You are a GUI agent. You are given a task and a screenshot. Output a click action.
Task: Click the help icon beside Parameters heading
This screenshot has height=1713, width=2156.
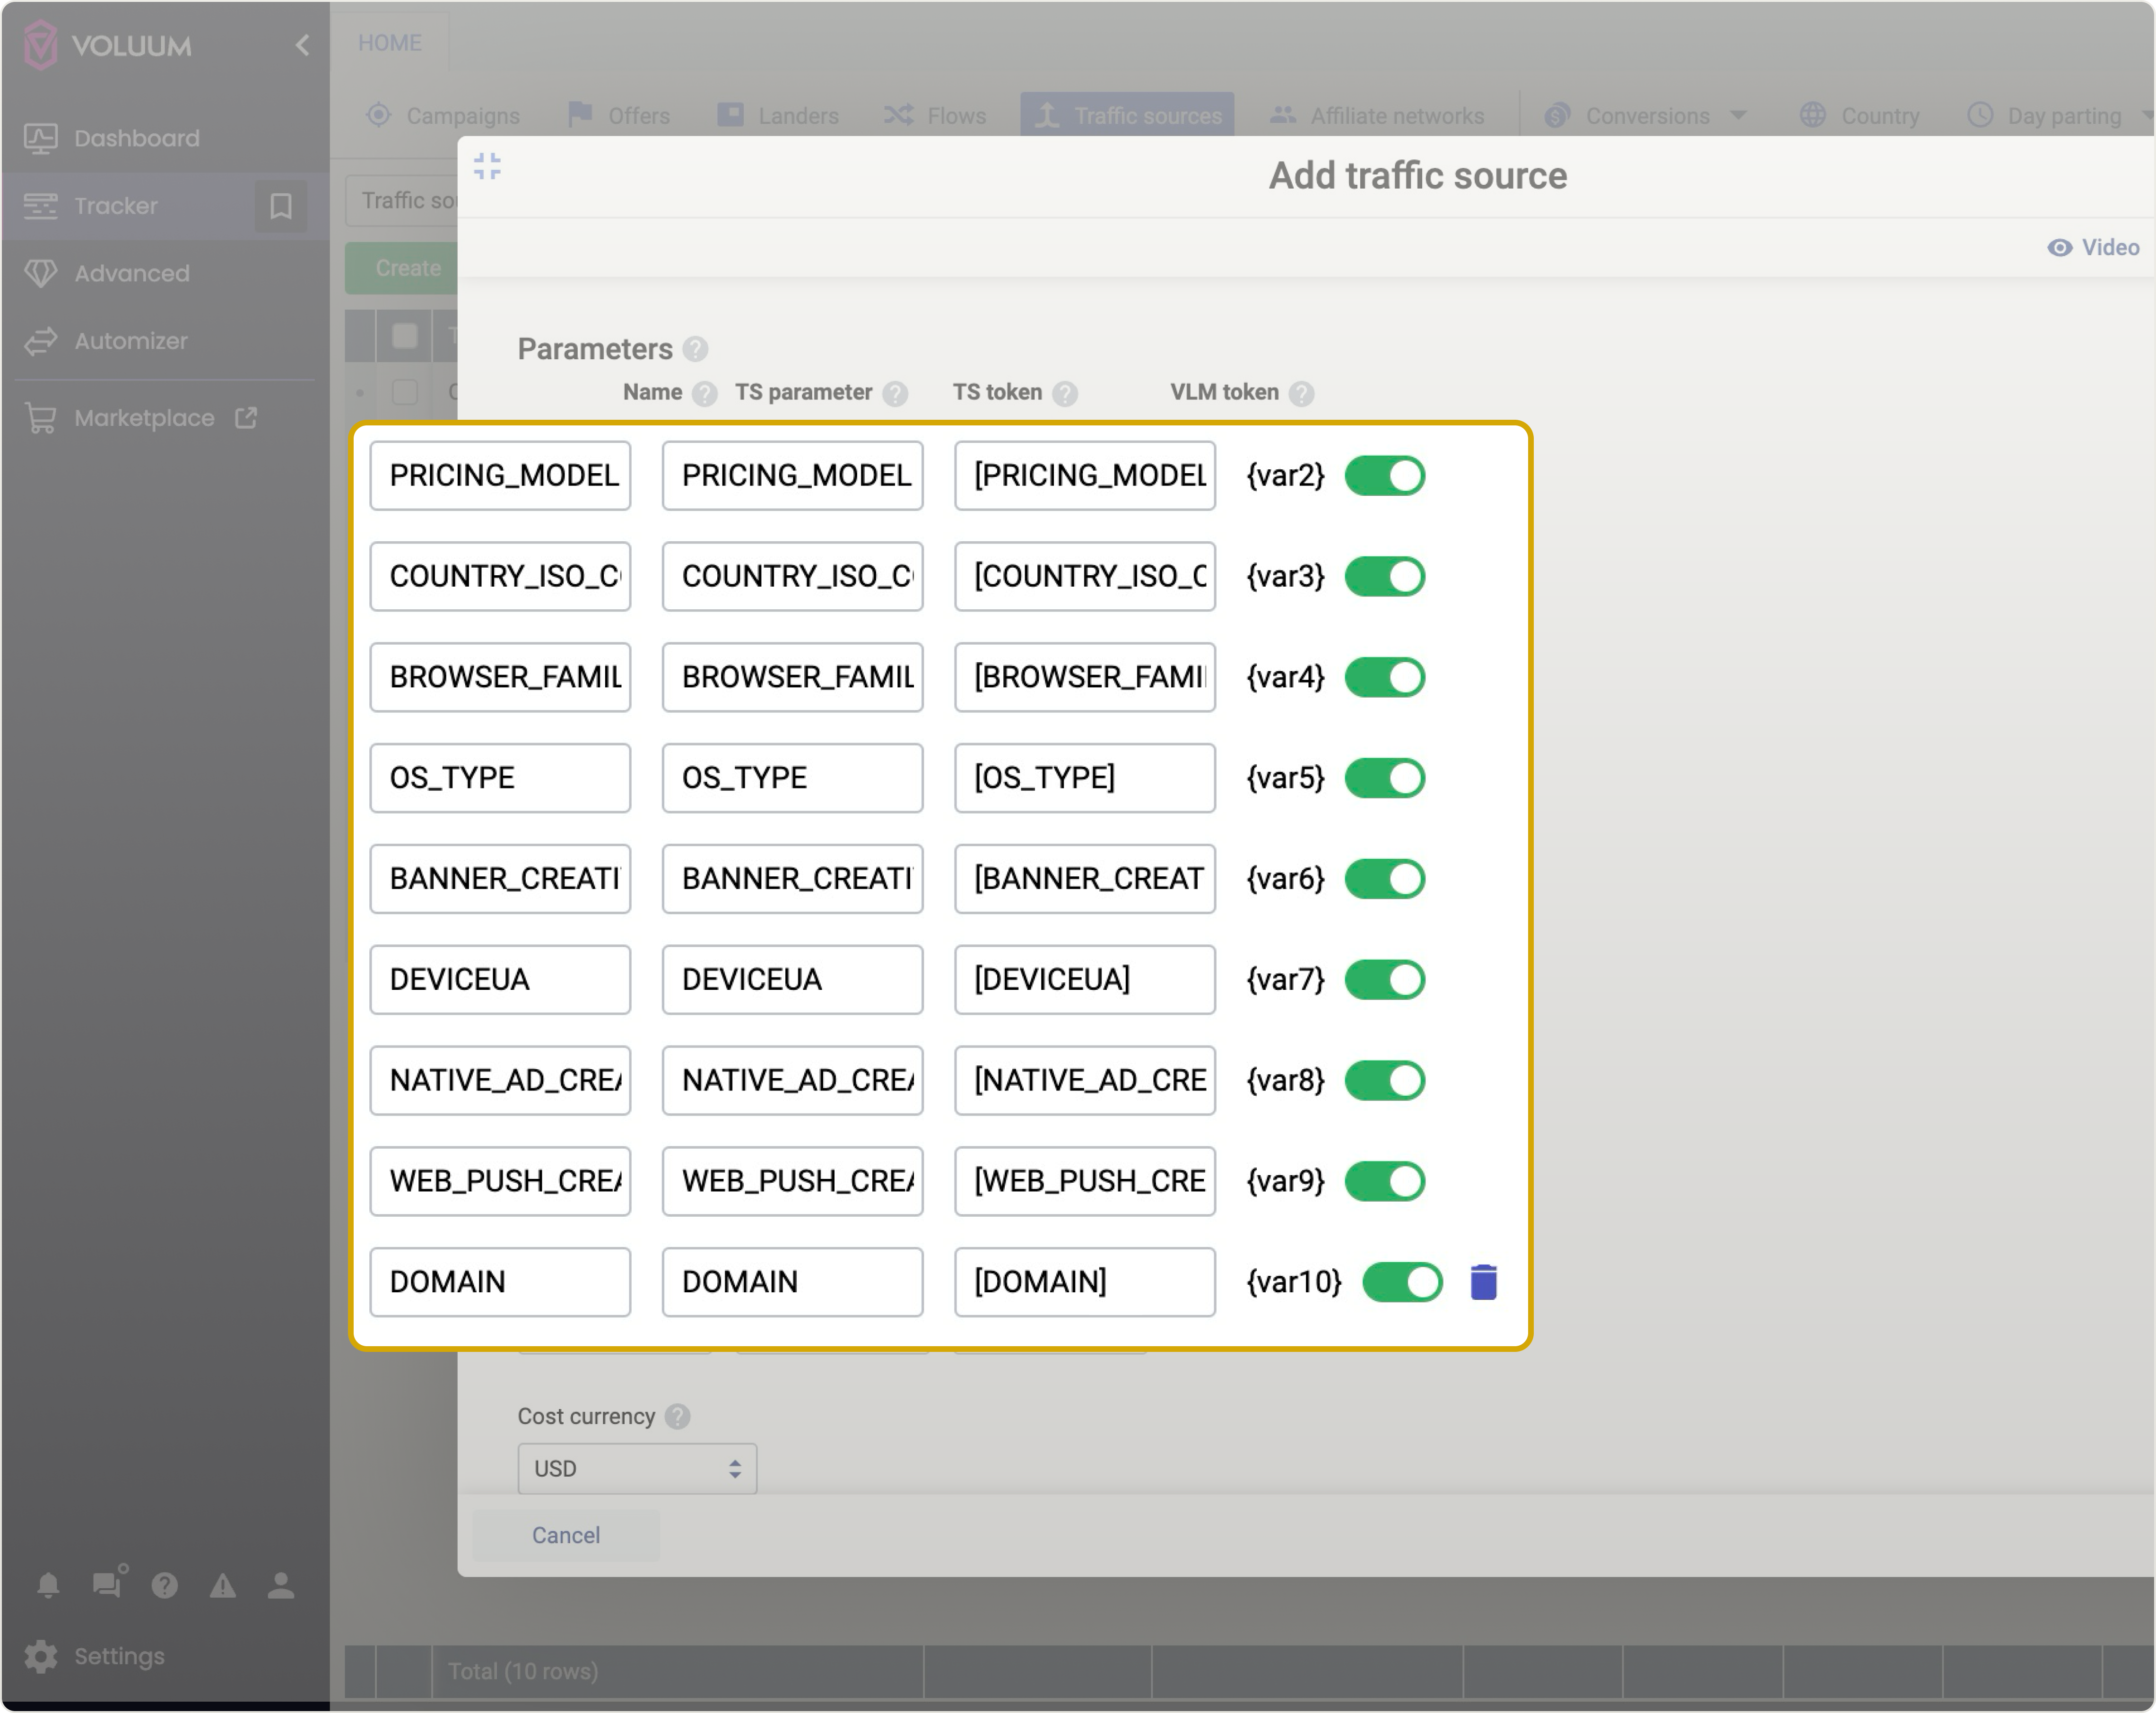click(695, 349)
